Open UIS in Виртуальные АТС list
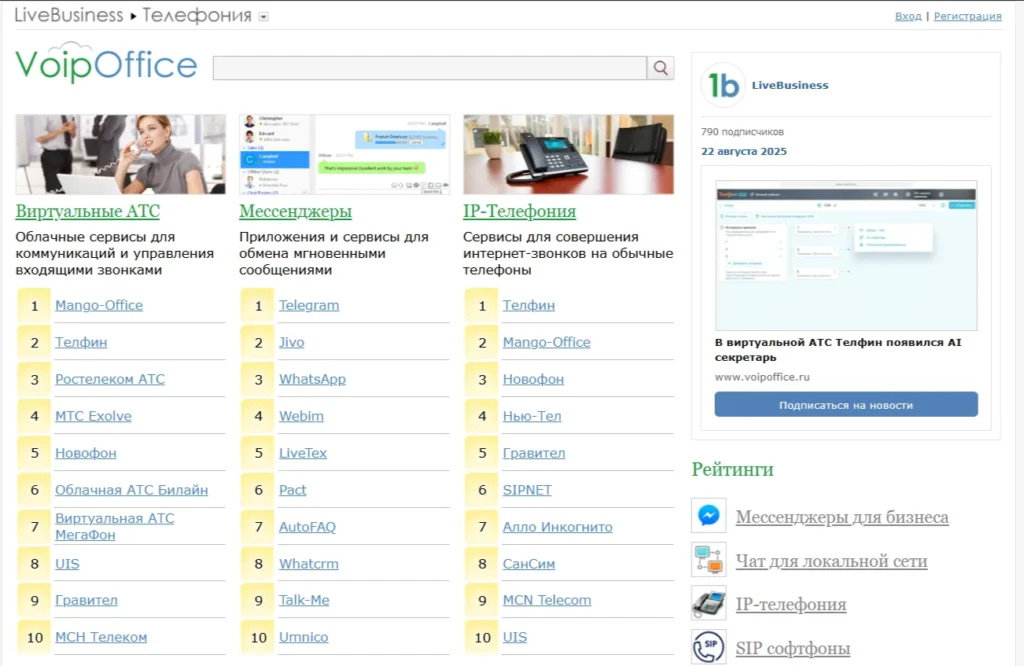The width and height of the screenshot is (1024, 666). 67,563
